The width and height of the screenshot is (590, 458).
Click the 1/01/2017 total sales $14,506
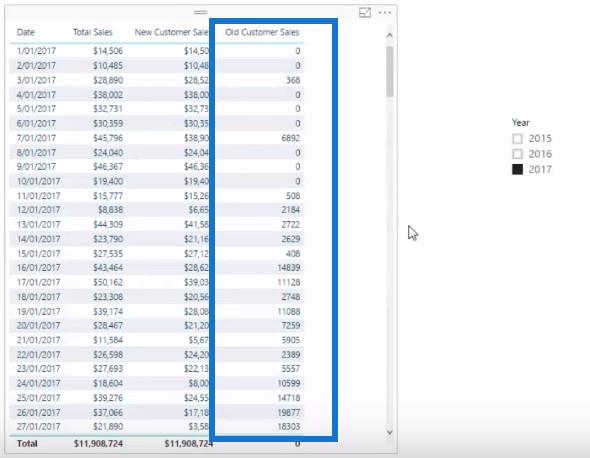pos(108,51)
